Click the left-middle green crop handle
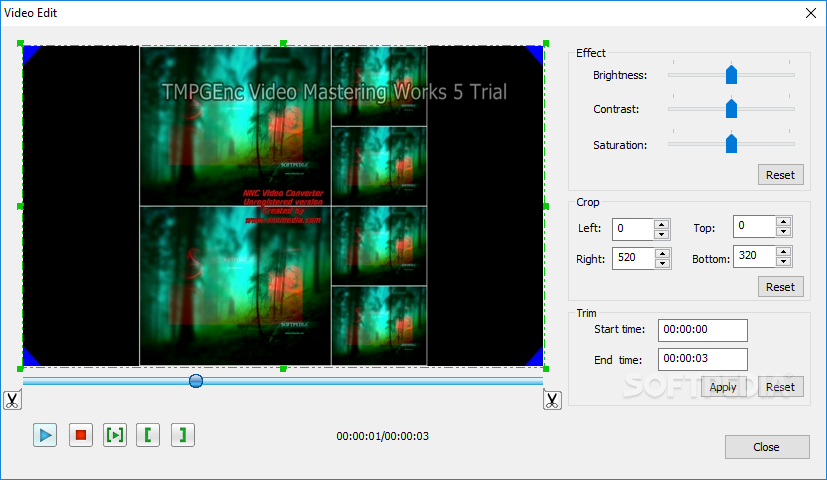 (x=20, y=206)
